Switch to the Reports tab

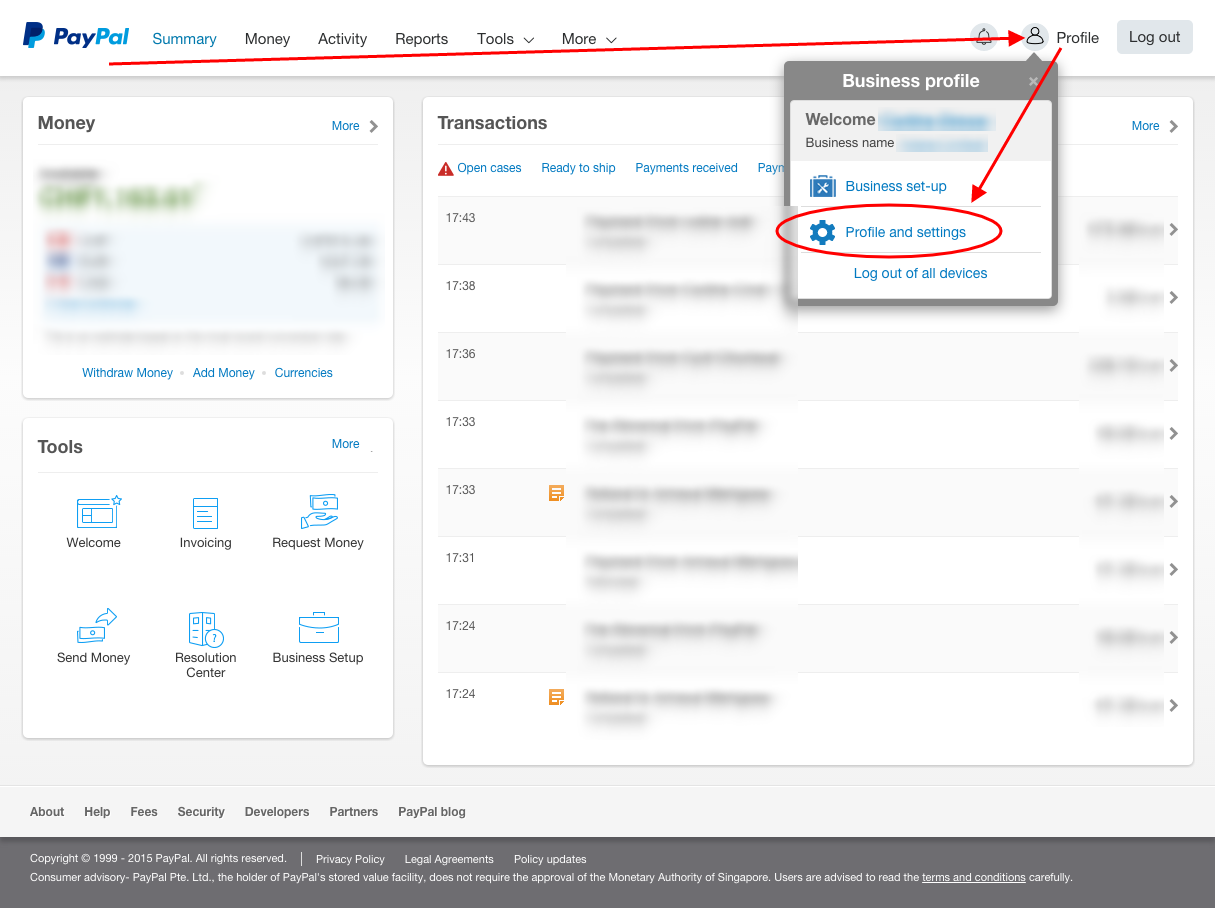click(x=421, y=39)
